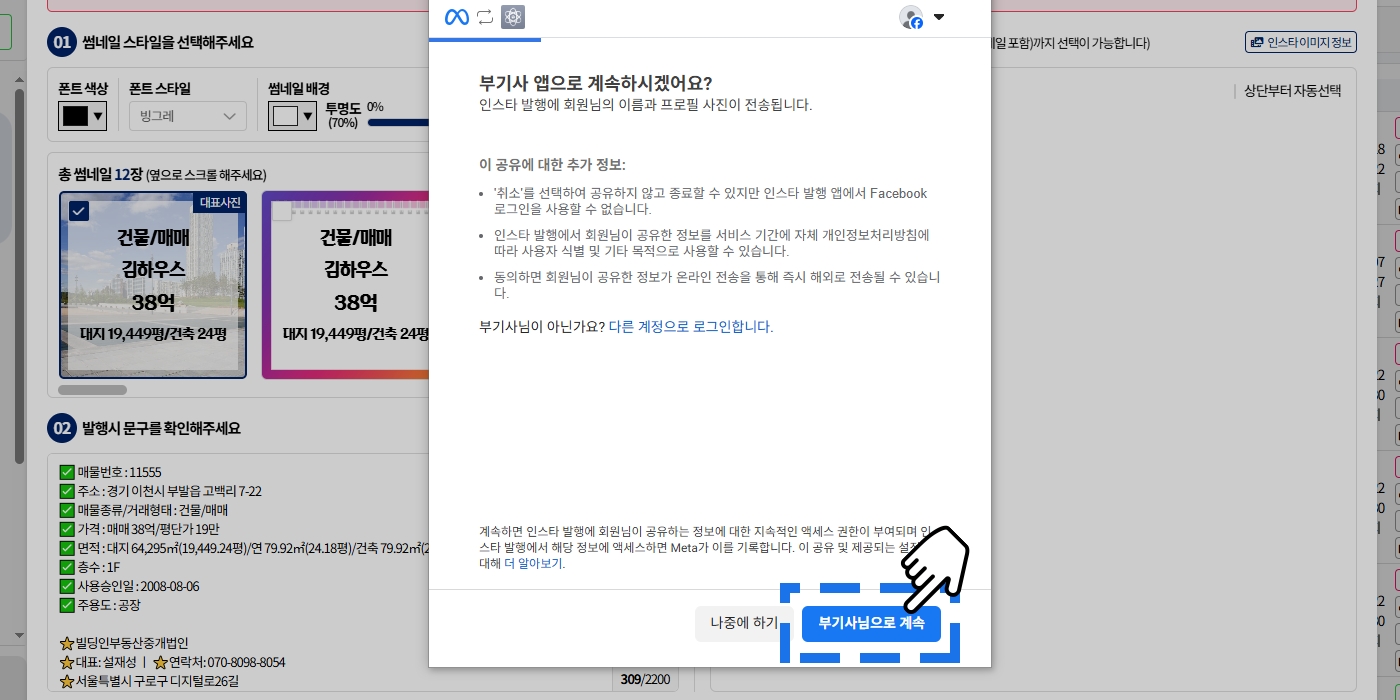Toggle the '사용승인일 : 2008-08-06' checkbox

click(x=67, y=586)
